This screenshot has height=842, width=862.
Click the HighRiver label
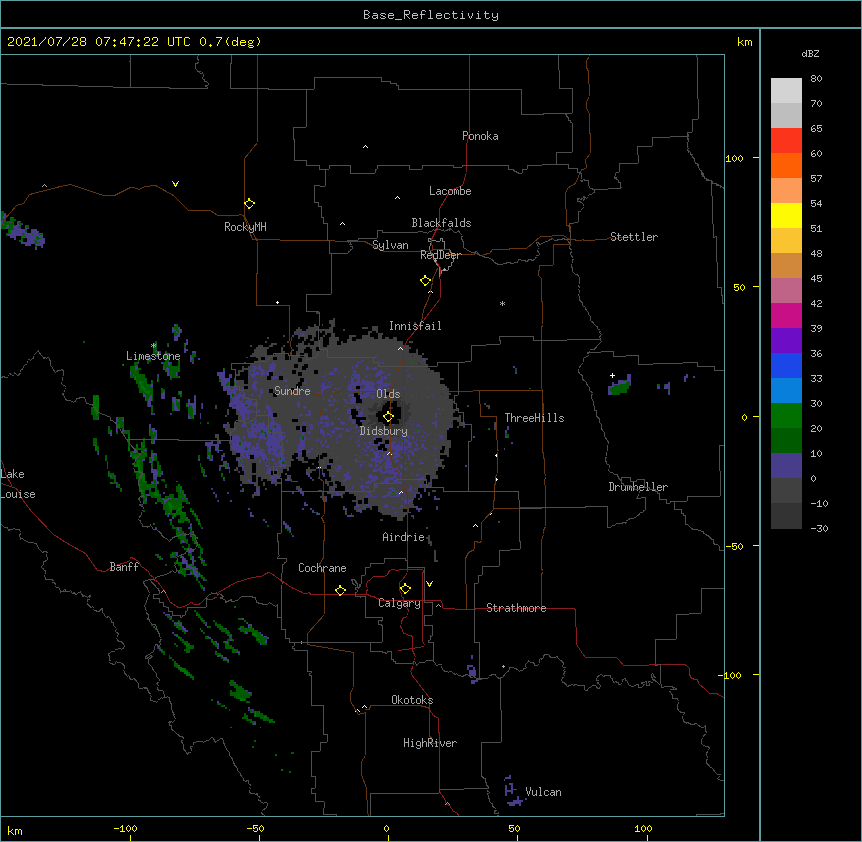pos(430,743)
